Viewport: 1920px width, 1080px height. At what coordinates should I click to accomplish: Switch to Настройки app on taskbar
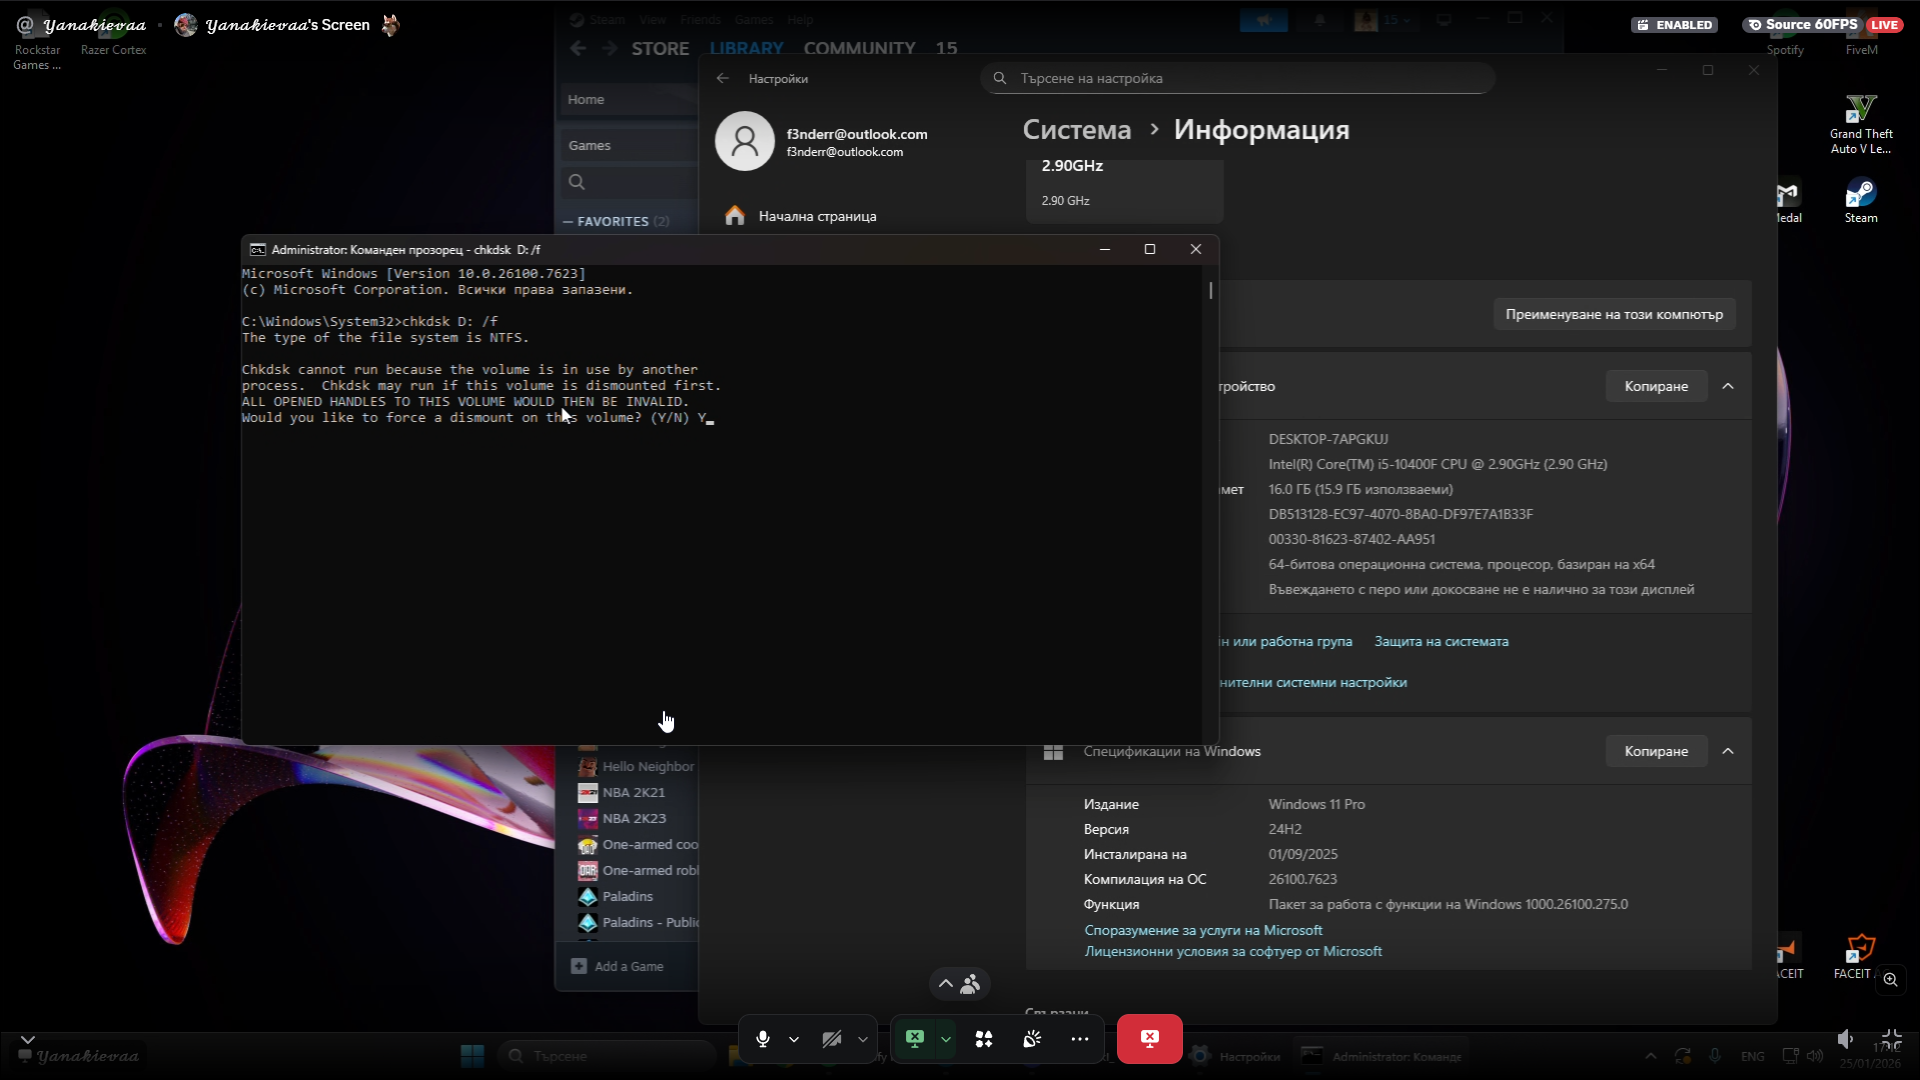pyautogui.click(x=1236, y=1056)
